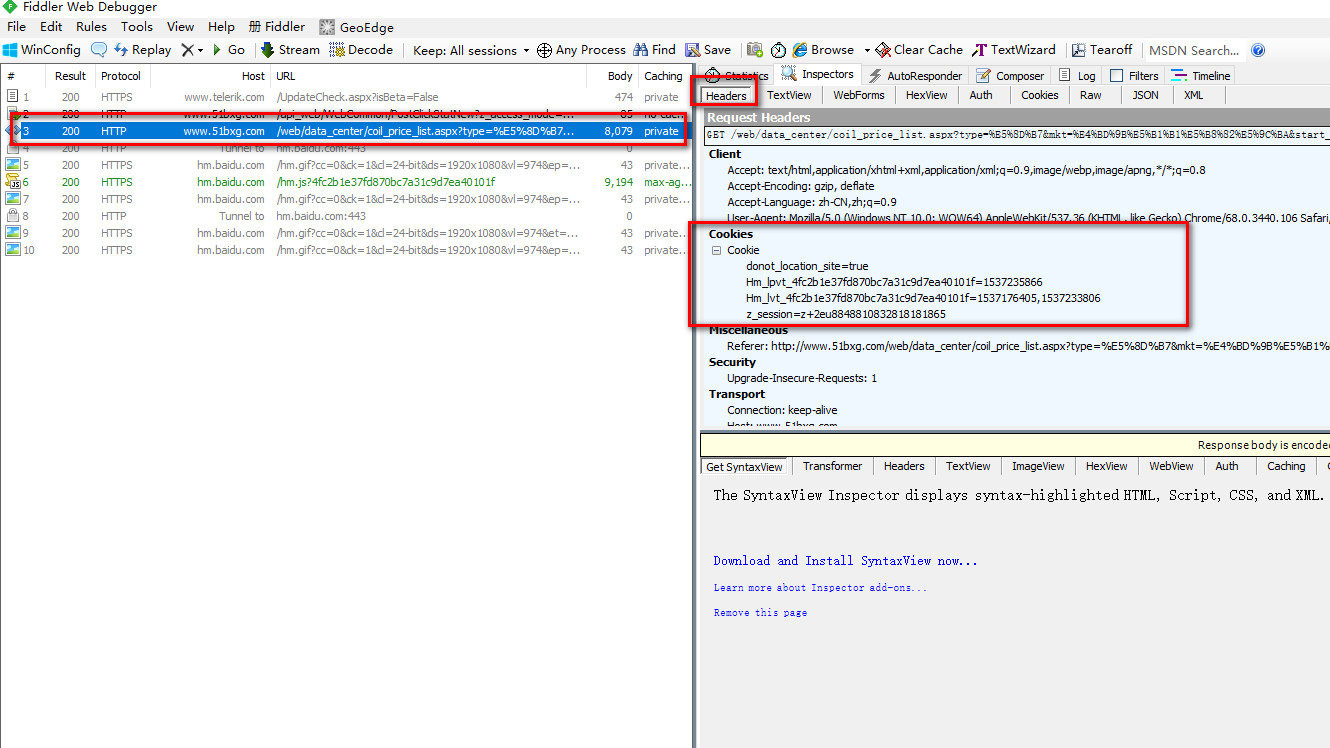Open Find sessions with binoculars icon
Screen dimensions: 1330x748
coord(655,50)
